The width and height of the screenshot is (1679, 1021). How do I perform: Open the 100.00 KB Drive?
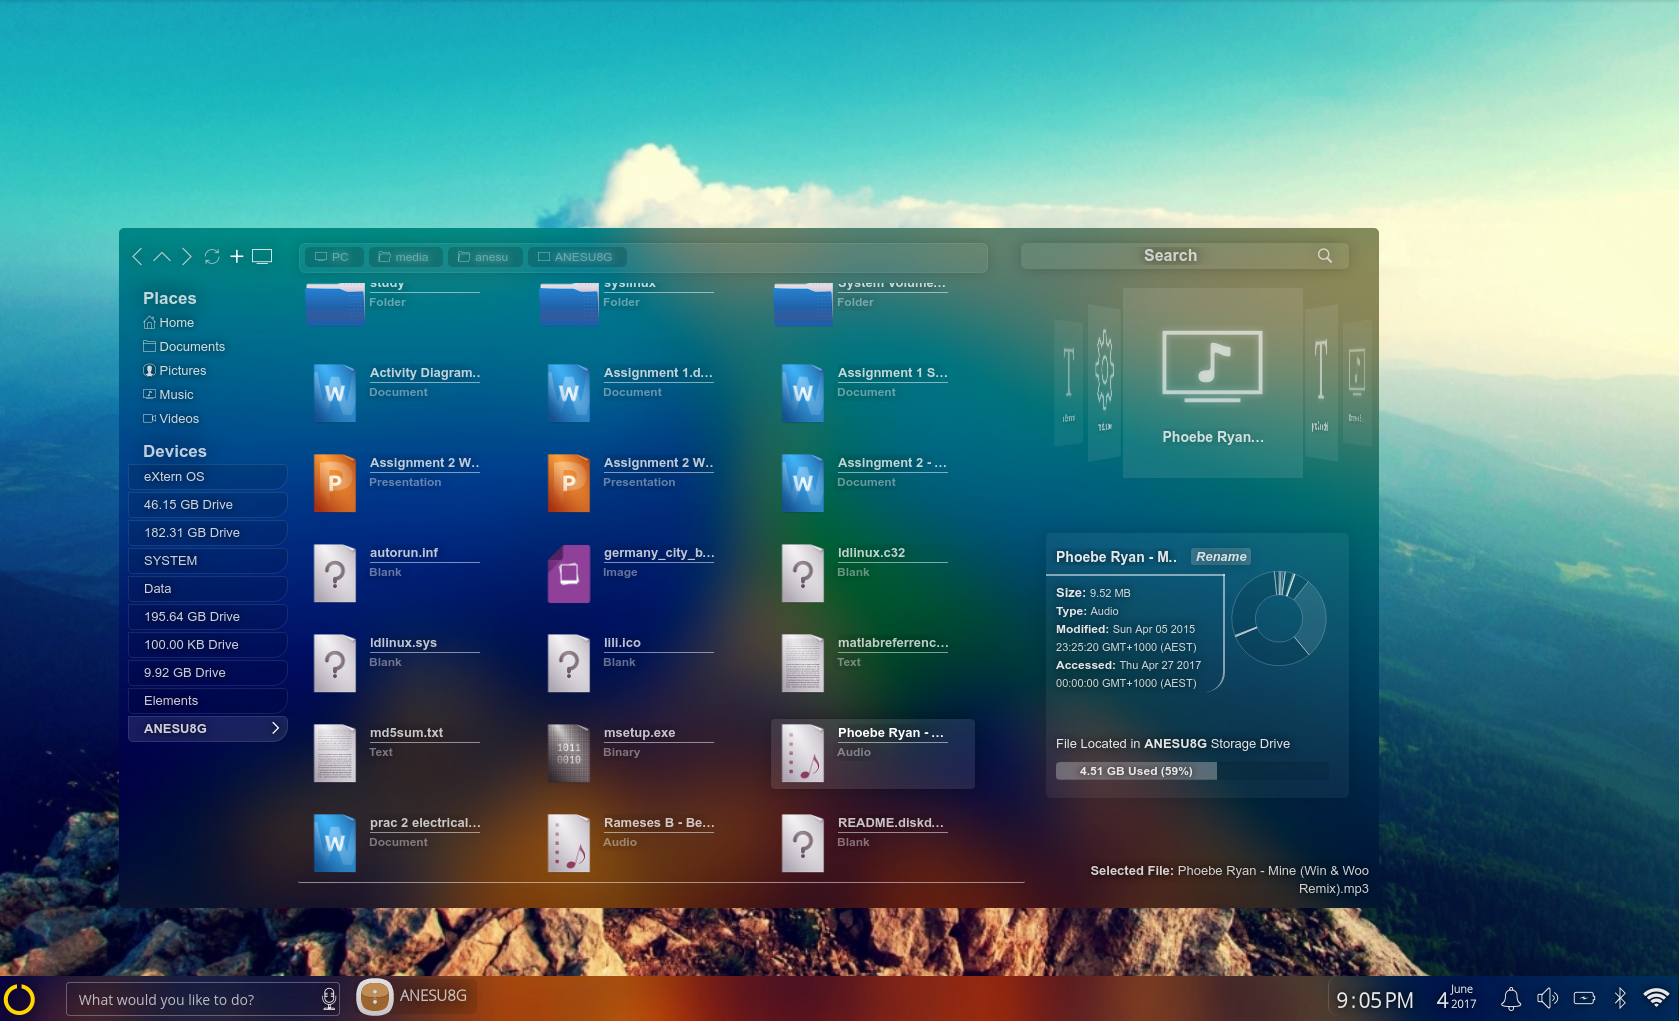click(x=208, y=645)
